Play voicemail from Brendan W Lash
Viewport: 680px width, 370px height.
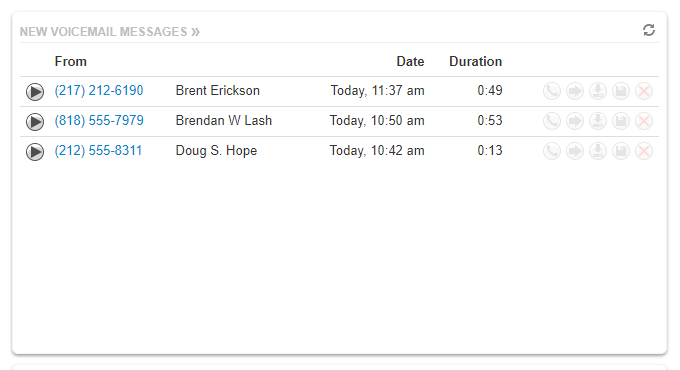(35, 122)
